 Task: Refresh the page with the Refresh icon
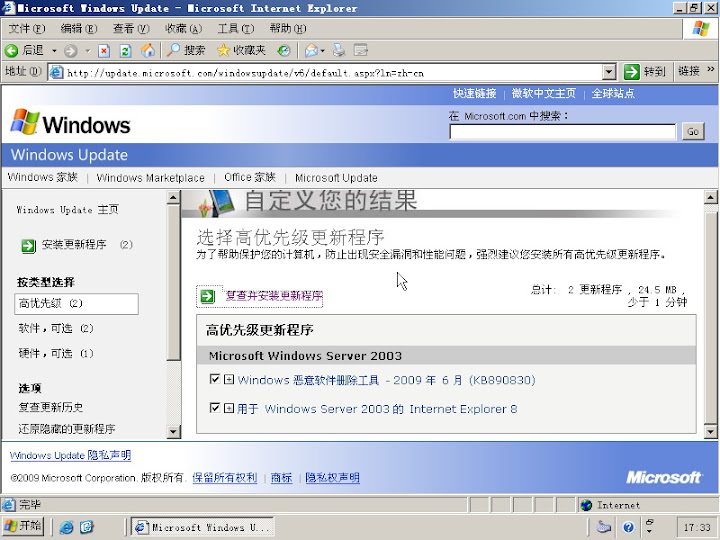pos(125,51)
